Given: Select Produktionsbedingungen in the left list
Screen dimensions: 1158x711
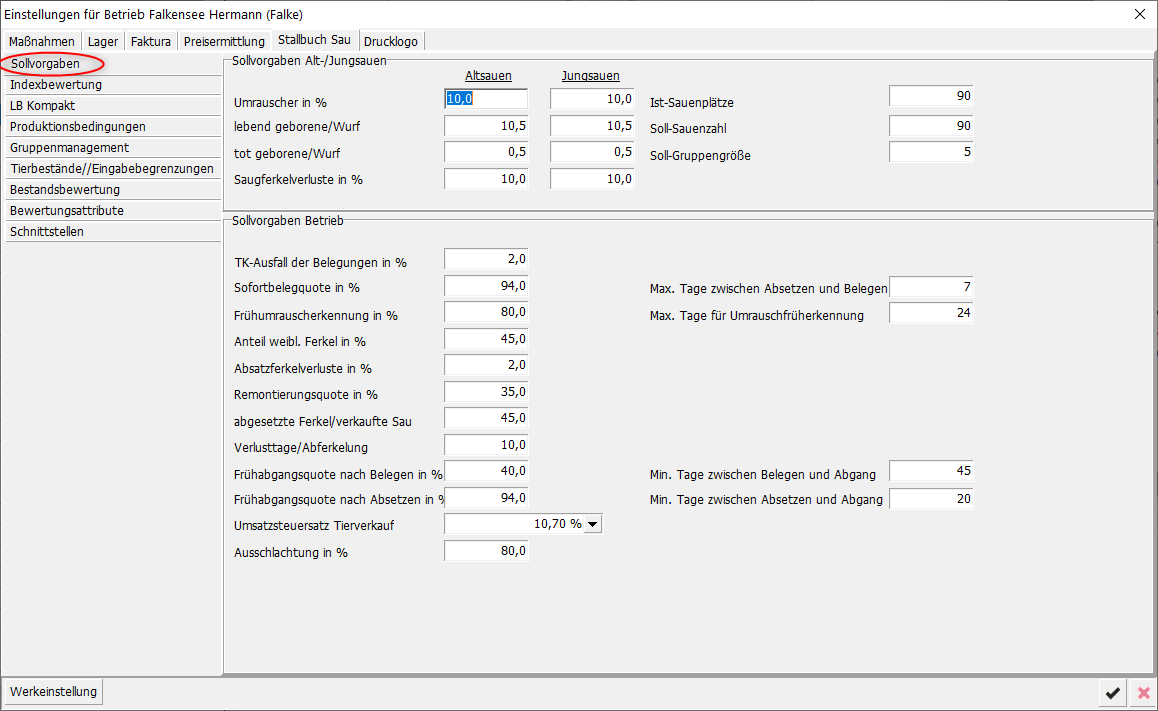Looking at the screenshot, I should click(x=78, y=127).
